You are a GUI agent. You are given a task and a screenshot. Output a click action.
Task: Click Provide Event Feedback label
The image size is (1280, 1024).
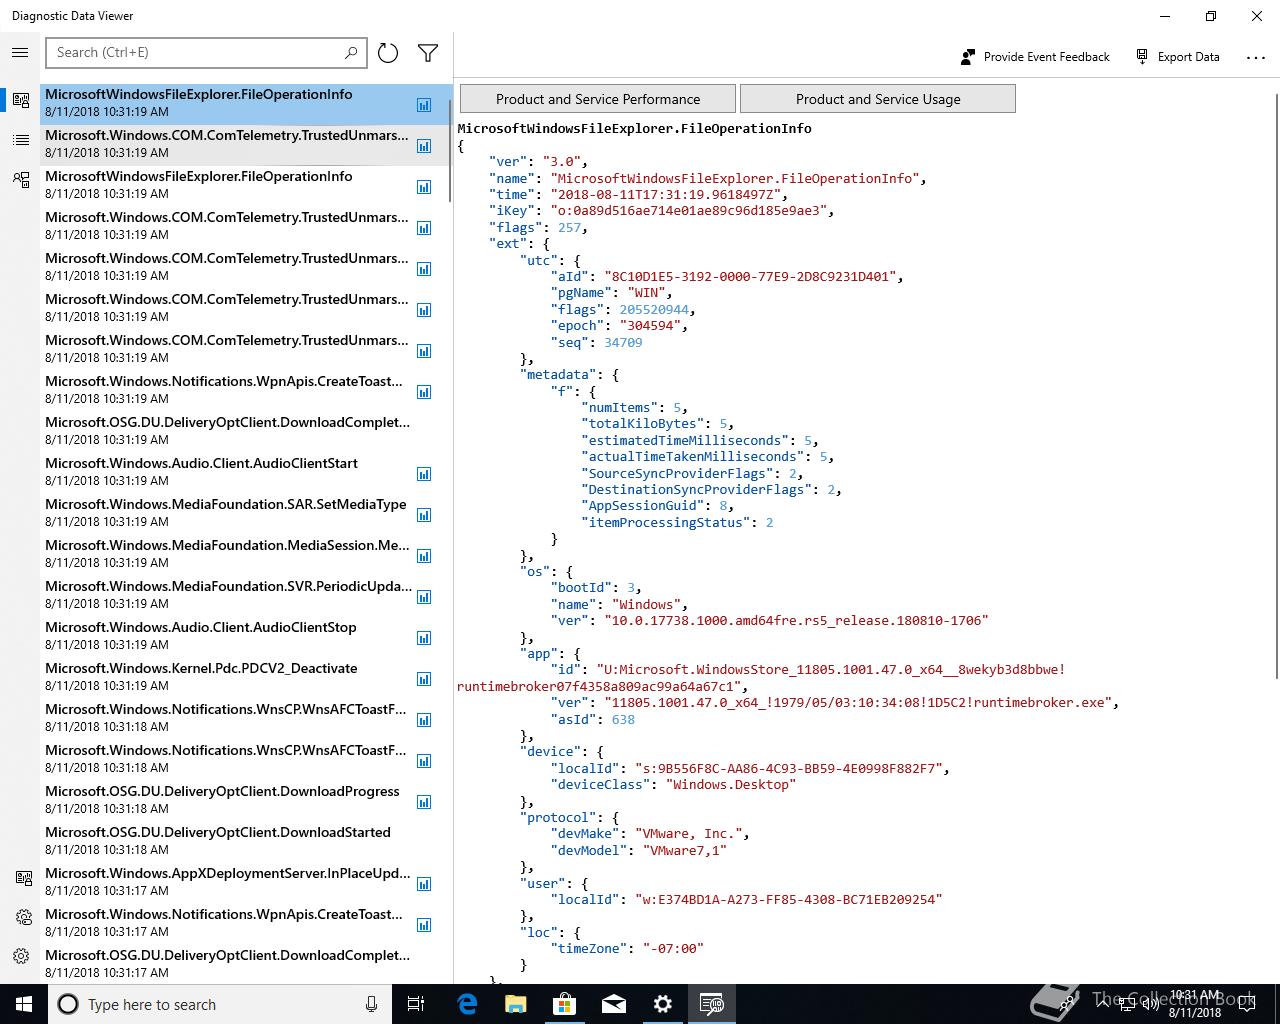[1047, 57]
